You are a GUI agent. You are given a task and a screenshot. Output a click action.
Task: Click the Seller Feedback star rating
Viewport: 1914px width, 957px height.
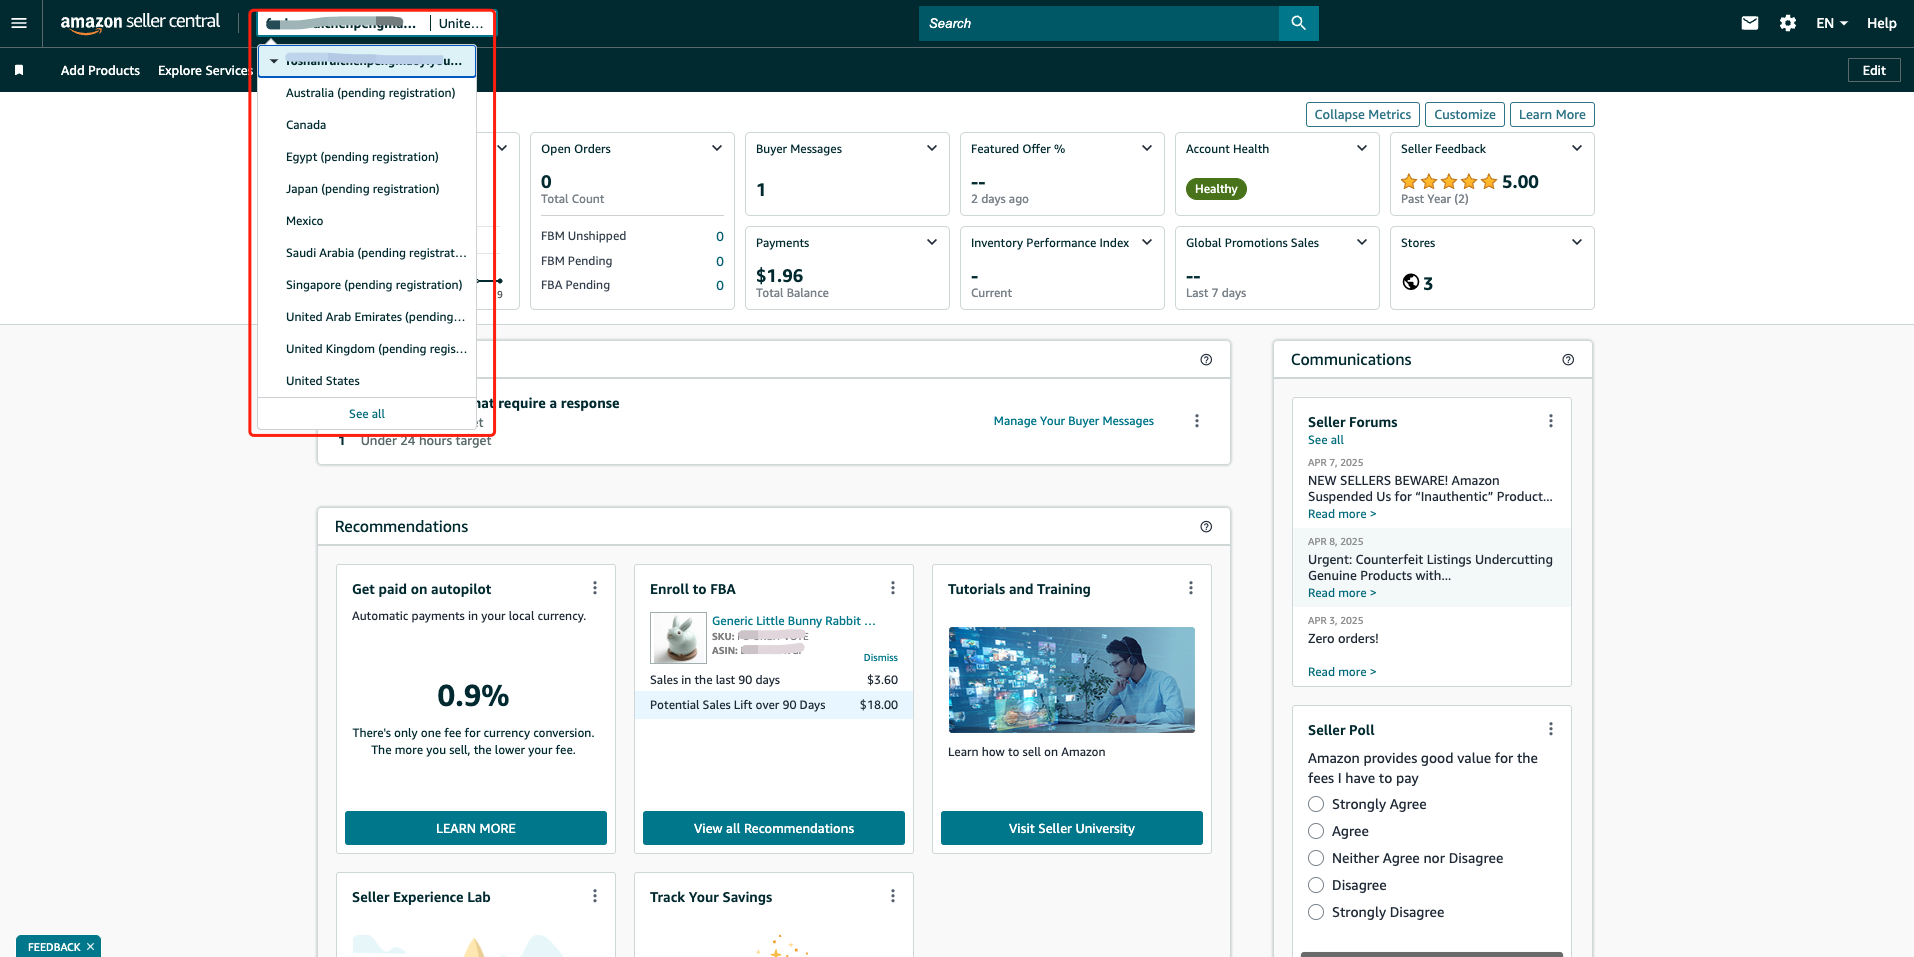pyautogui.click(x=1449, y=181)
